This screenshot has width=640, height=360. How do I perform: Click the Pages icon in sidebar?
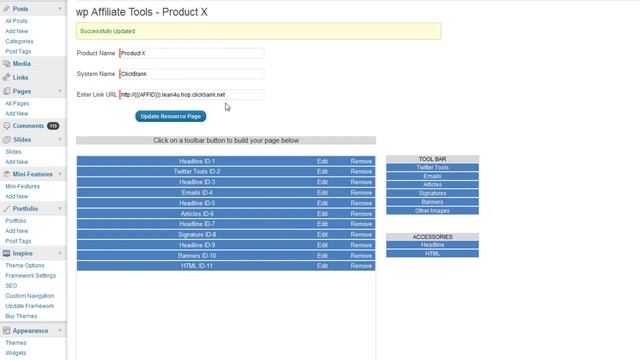coord(7,91)
